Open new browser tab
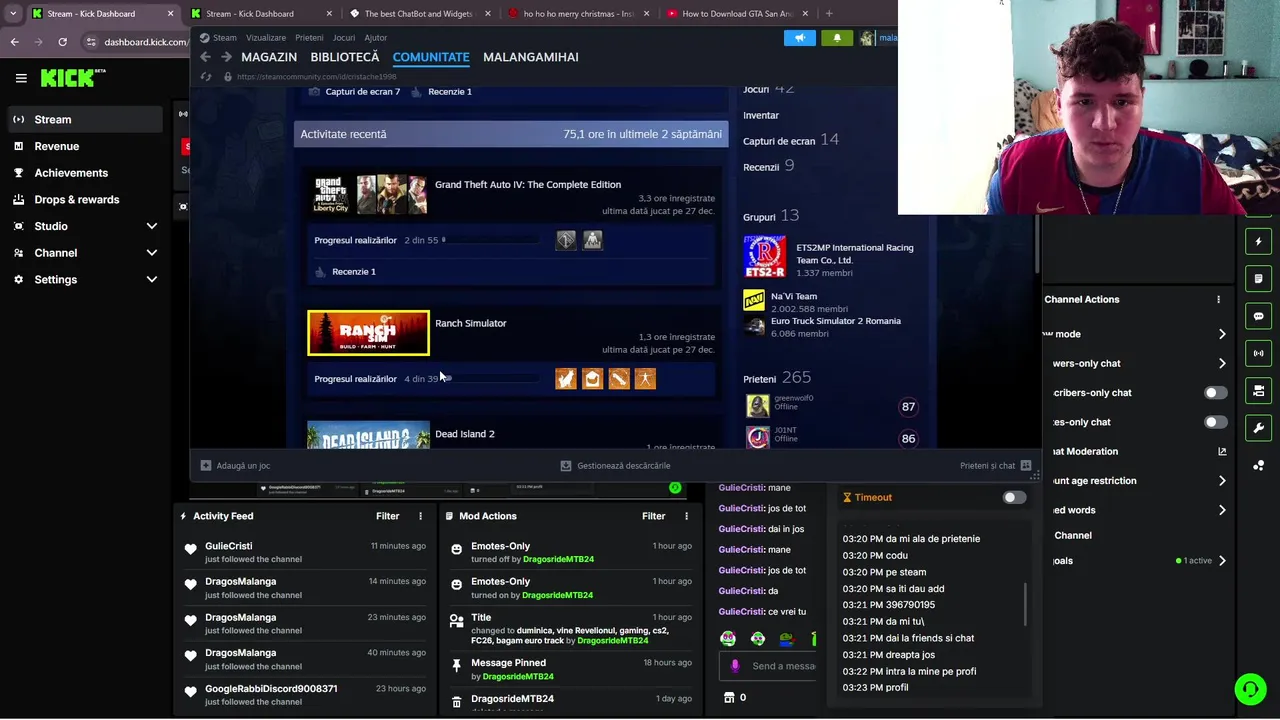1280x720 pixels. [x=829, y=14]
